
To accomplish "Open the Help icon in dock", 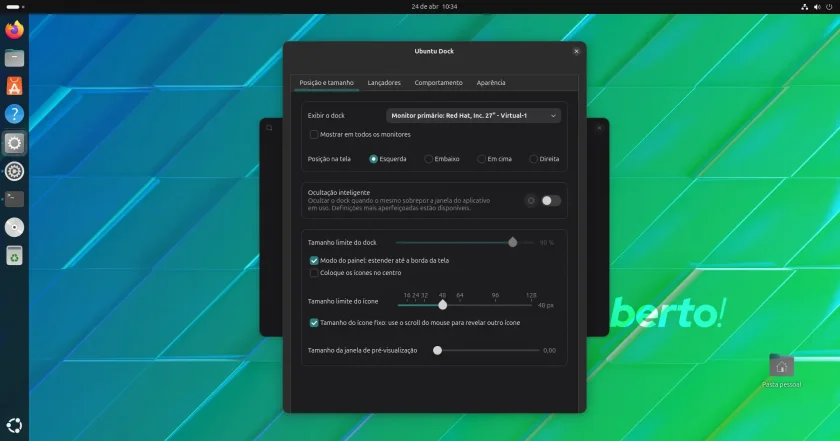I will (14, 114).
